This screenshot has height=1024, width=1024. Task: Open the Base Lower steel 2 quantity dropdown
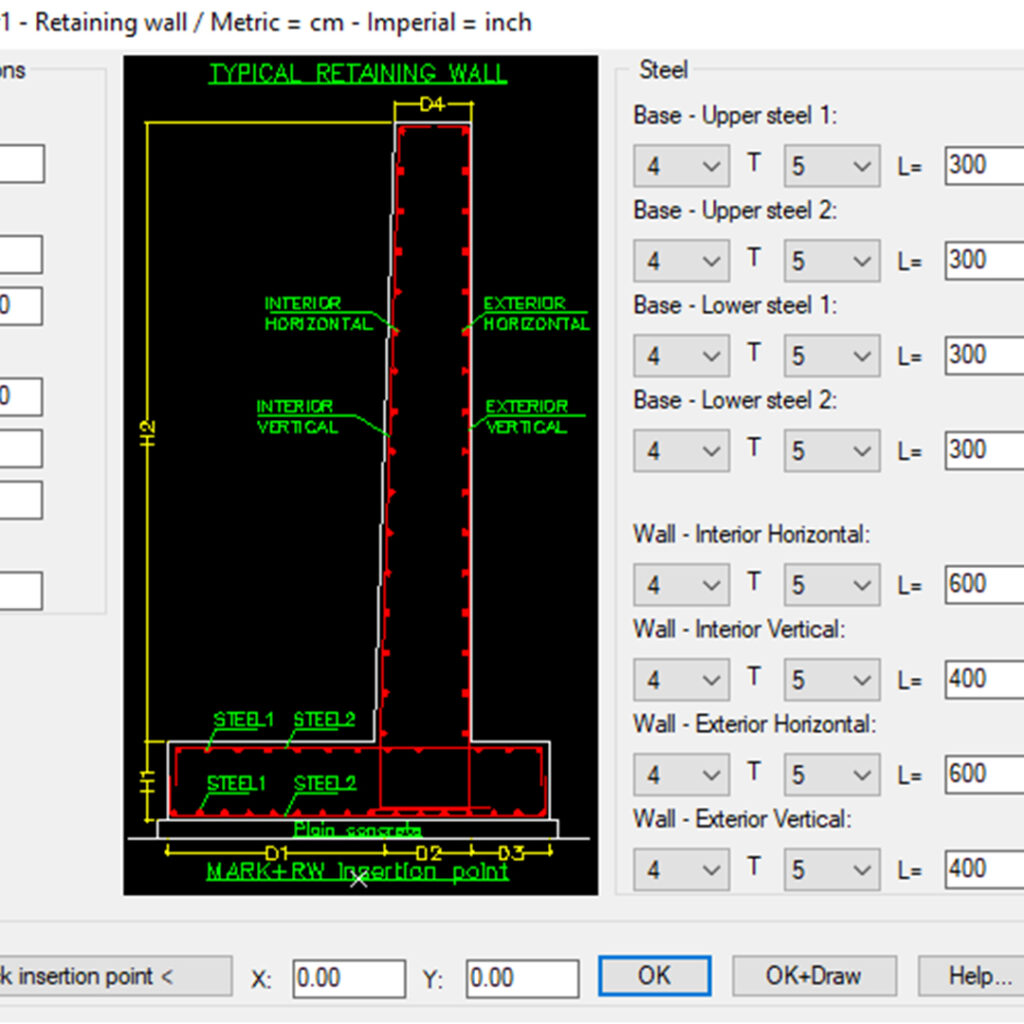click(x=681, y=450)
